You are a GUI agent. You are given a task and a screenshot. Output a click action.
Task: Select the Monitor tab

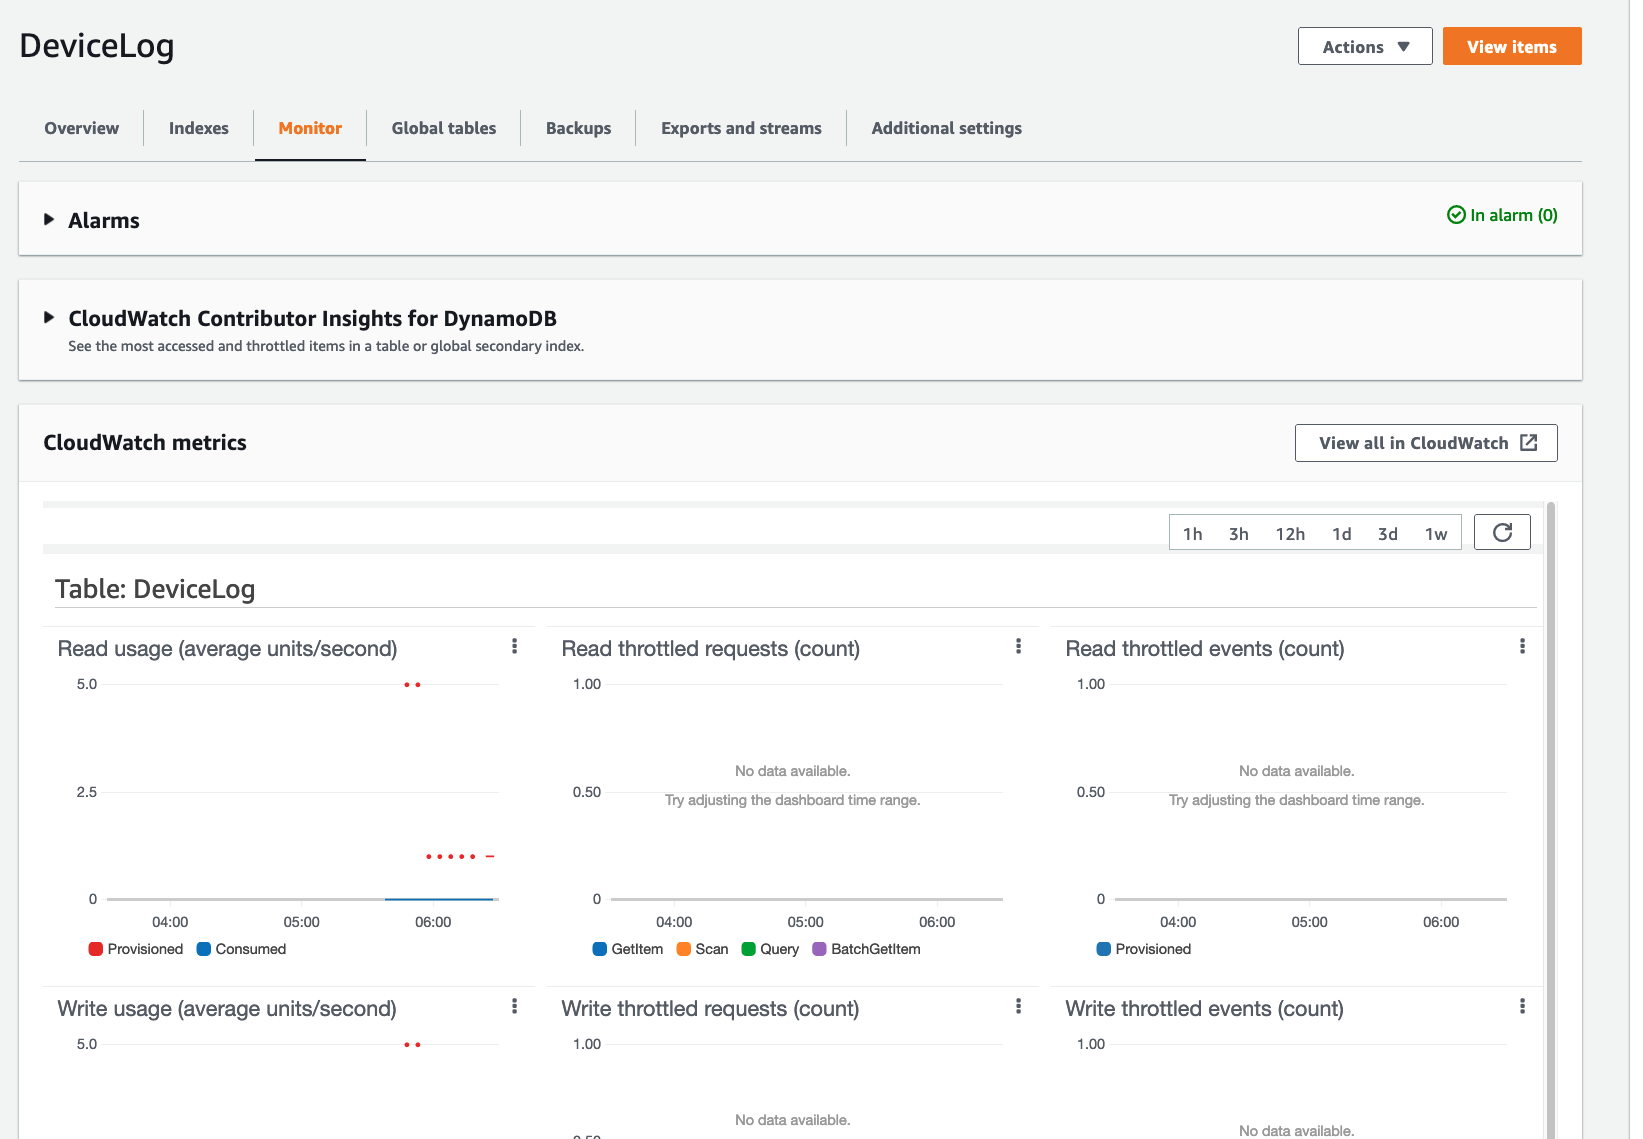[310, 128]
